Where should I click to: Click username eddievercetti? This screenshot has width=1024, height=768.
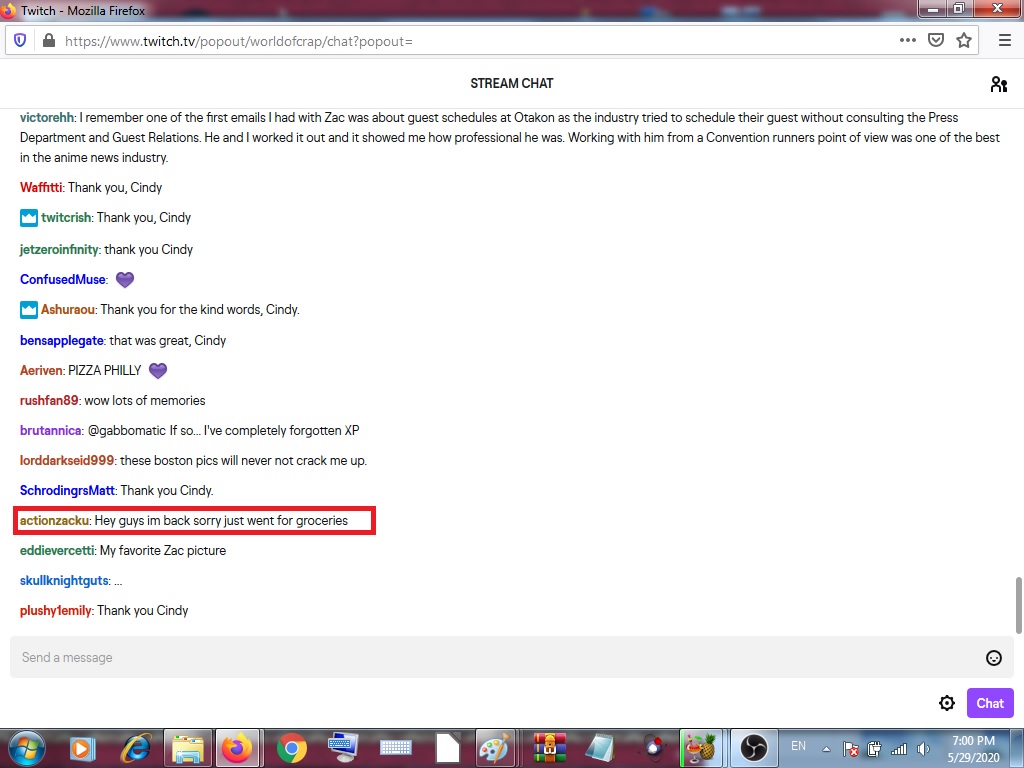(57, 551)
